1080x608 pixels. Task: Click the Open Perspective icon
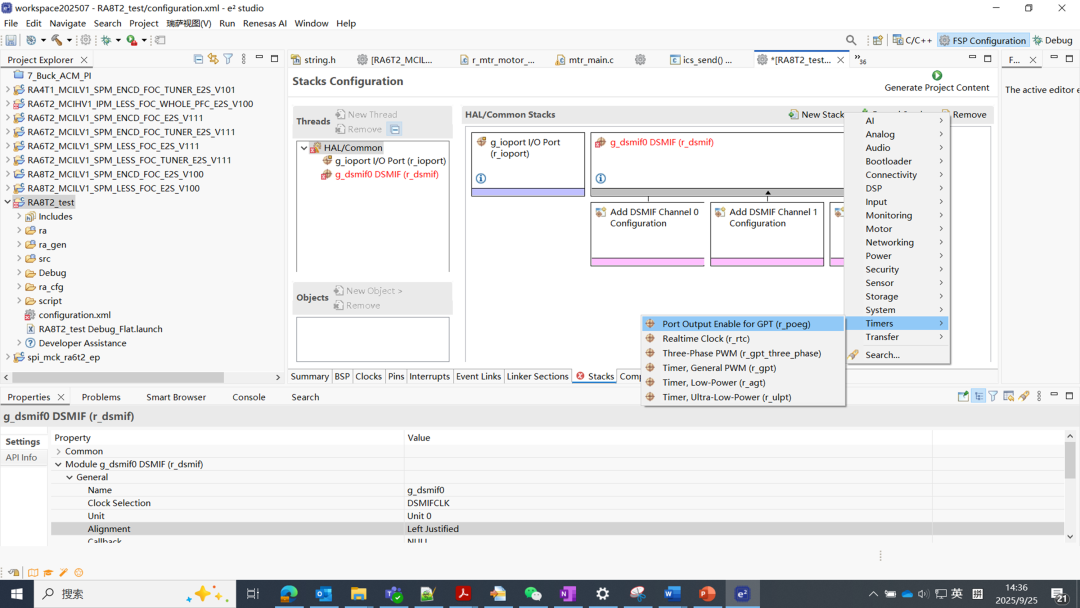878,40
